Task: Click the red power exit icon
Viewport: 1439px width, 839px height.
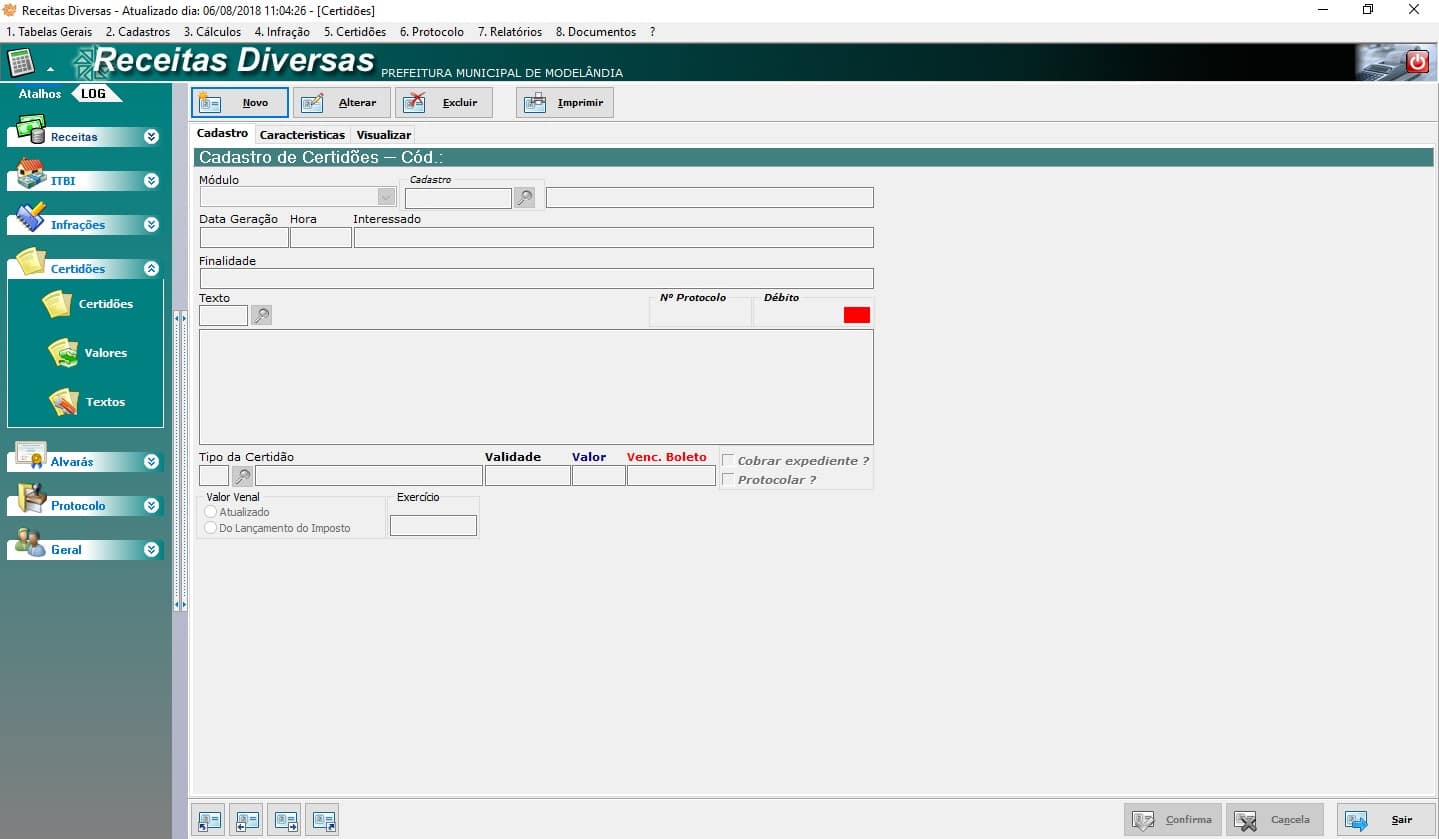Action: 1417,62
